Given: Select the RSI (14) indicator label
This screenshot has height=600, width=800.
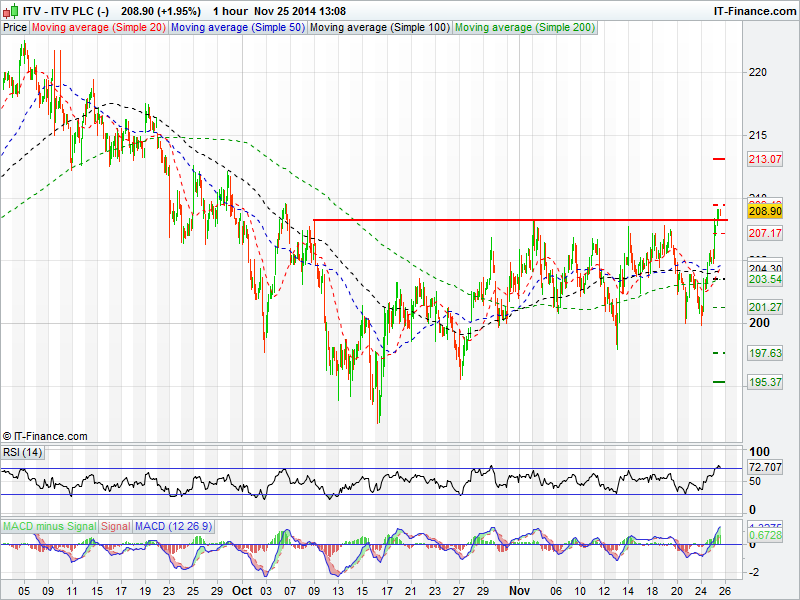Looking at the screenshot, I should click(22, 453).
